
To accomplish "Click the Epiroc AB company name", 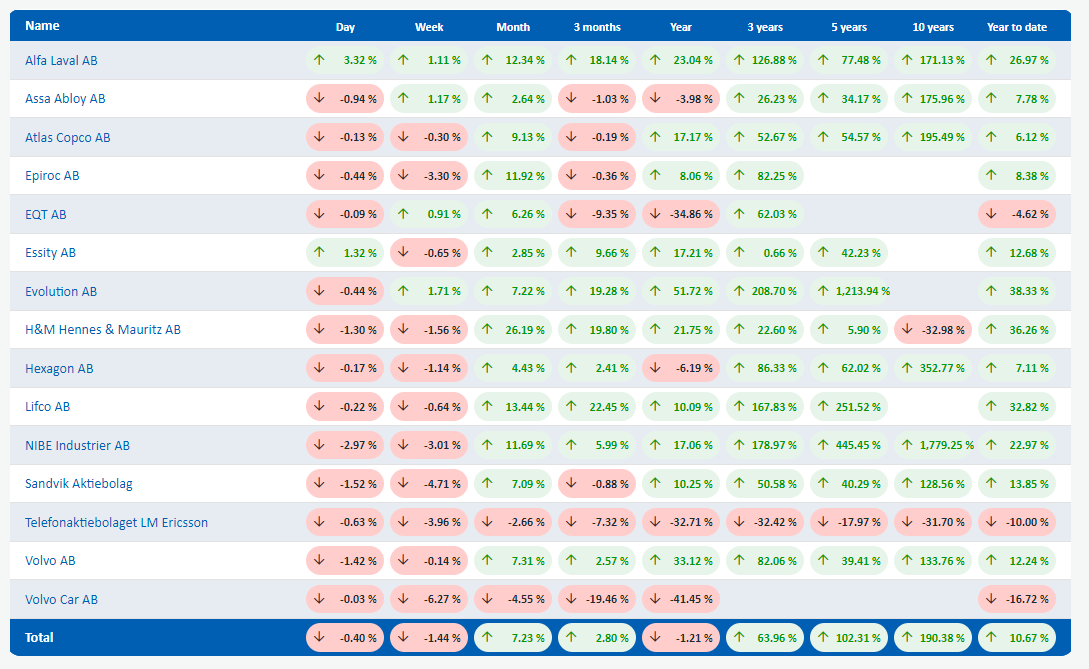I will [52, 176].
